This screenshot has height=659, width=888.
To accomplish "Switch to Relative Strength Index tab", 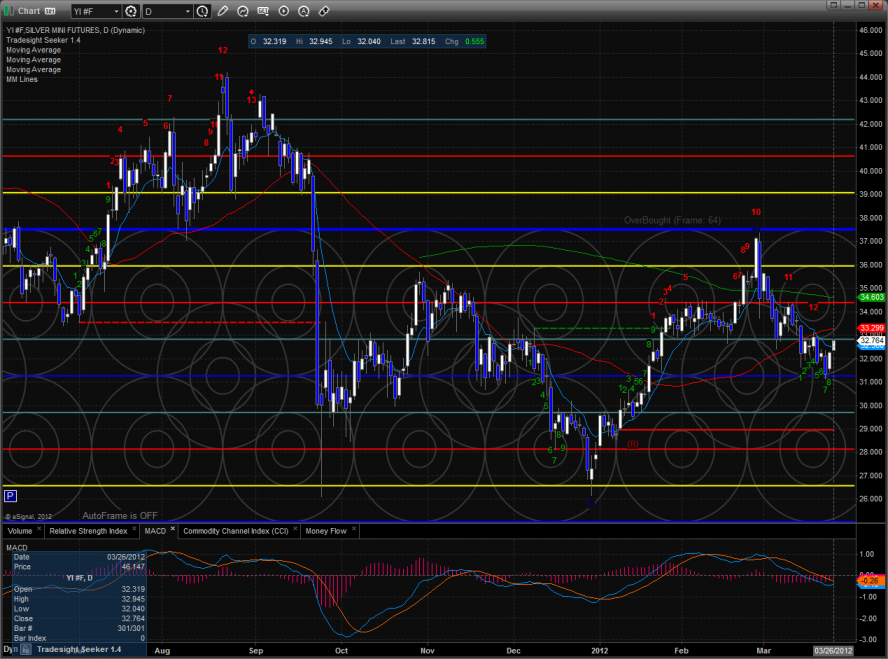I will [x=86, y=531].
